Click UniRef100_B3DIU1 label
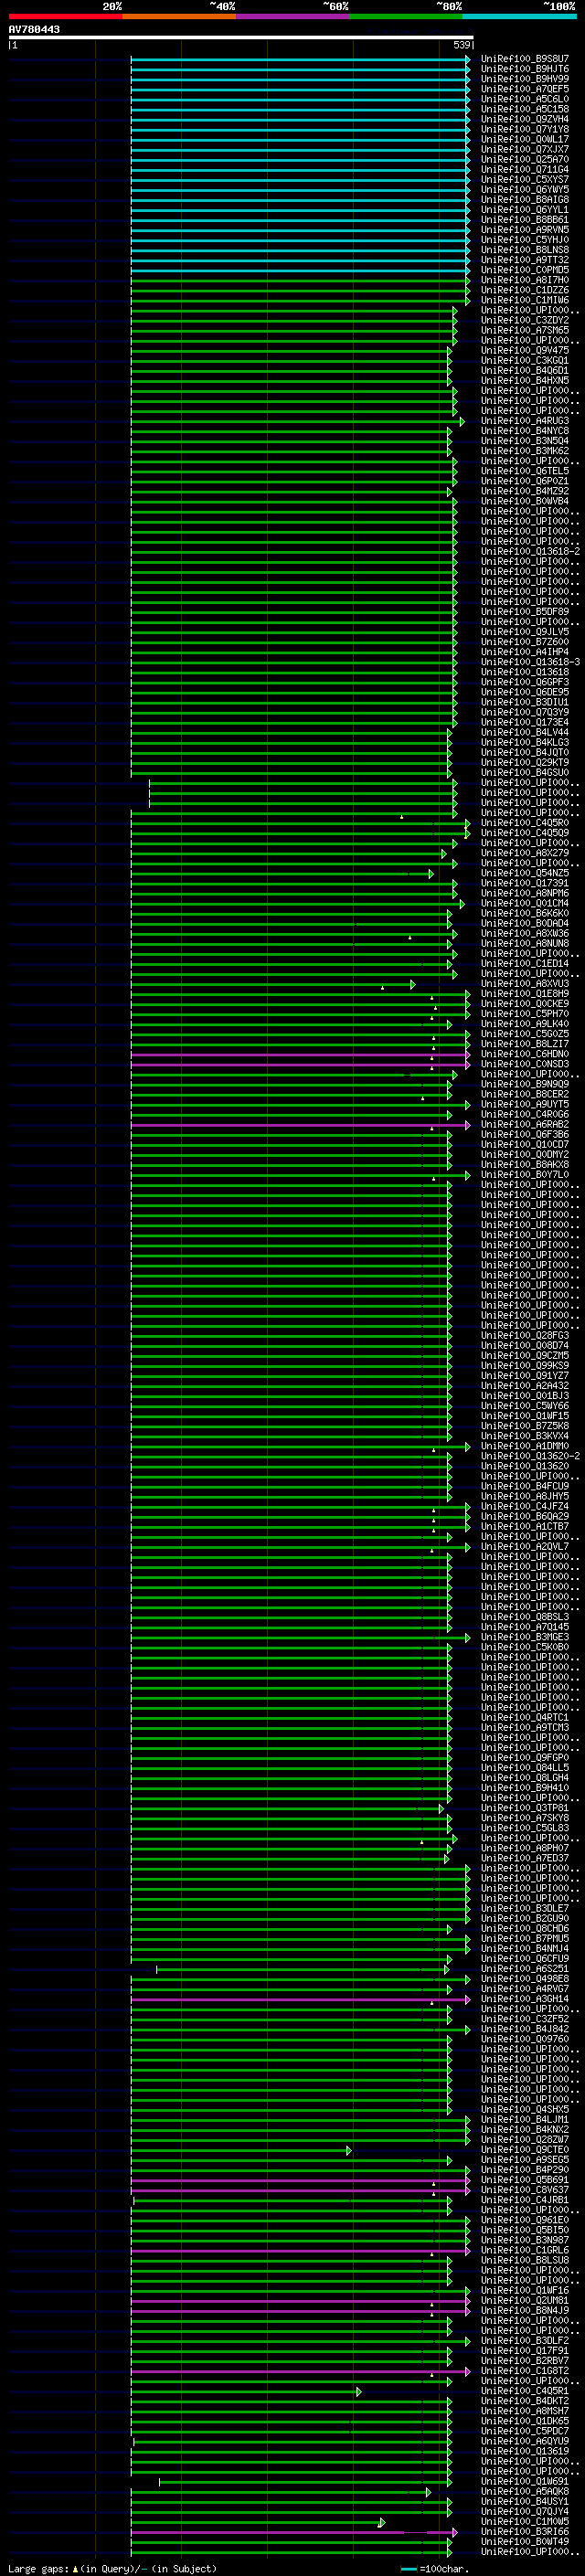The width and height of the screenshot is (585, 2576). [525, 702]
